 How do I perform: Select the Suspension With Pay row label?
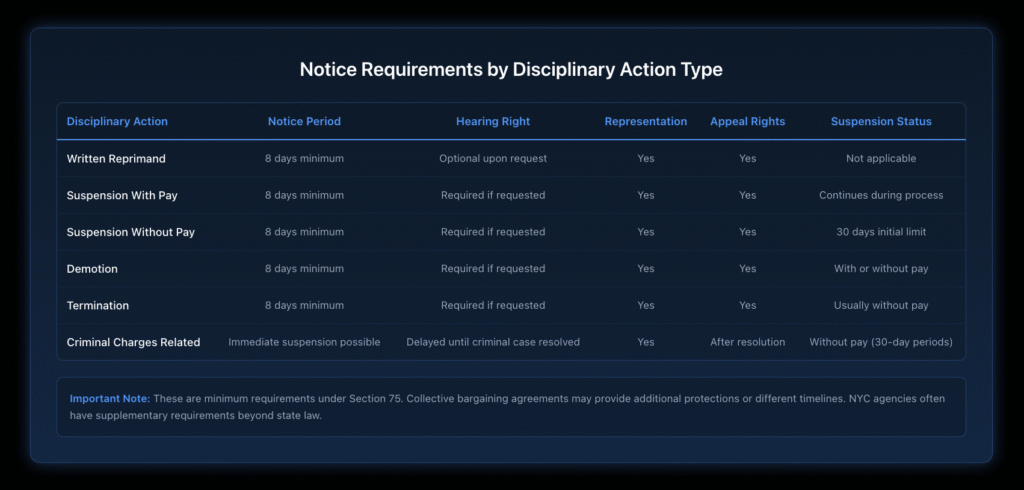(122, 195)
